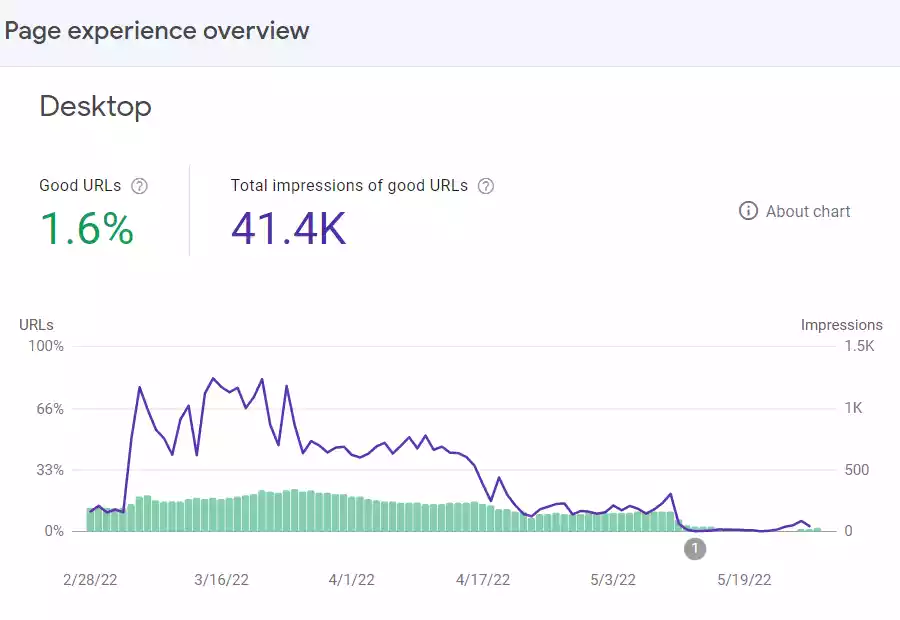Click the 66% URLs axis label
Image resolution: width=900 pixels, height=620 pixels.
pyautogui.click(x=50, y=409)
